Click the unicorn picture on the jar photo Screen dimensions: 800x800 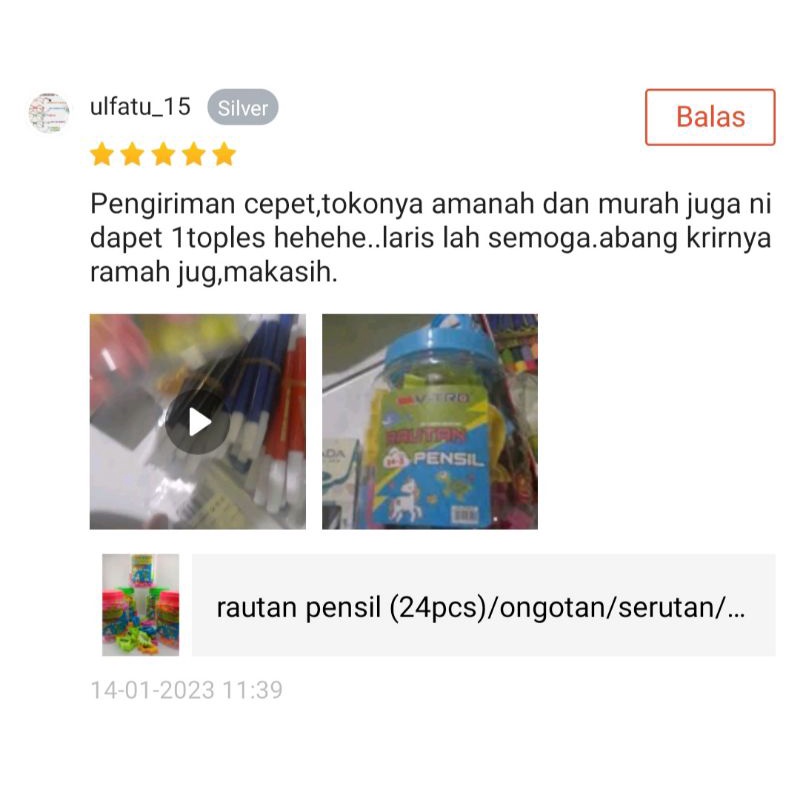click(407, 498)
